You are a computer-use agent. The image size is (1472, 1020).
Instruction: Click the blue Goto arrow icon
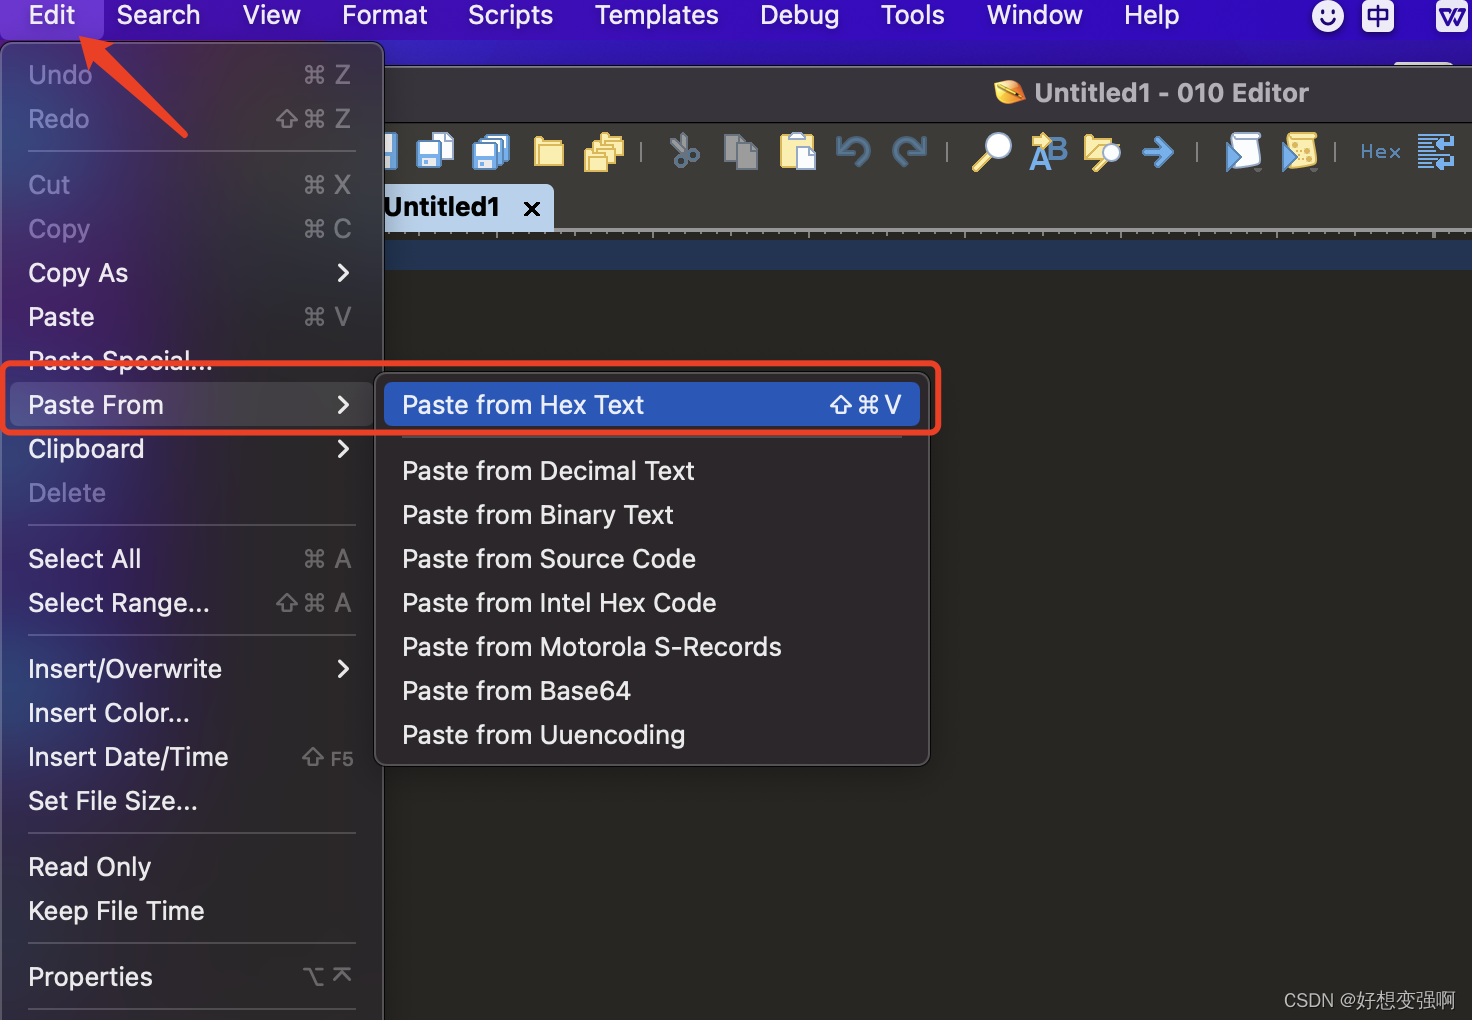(x=1158, y=152)
